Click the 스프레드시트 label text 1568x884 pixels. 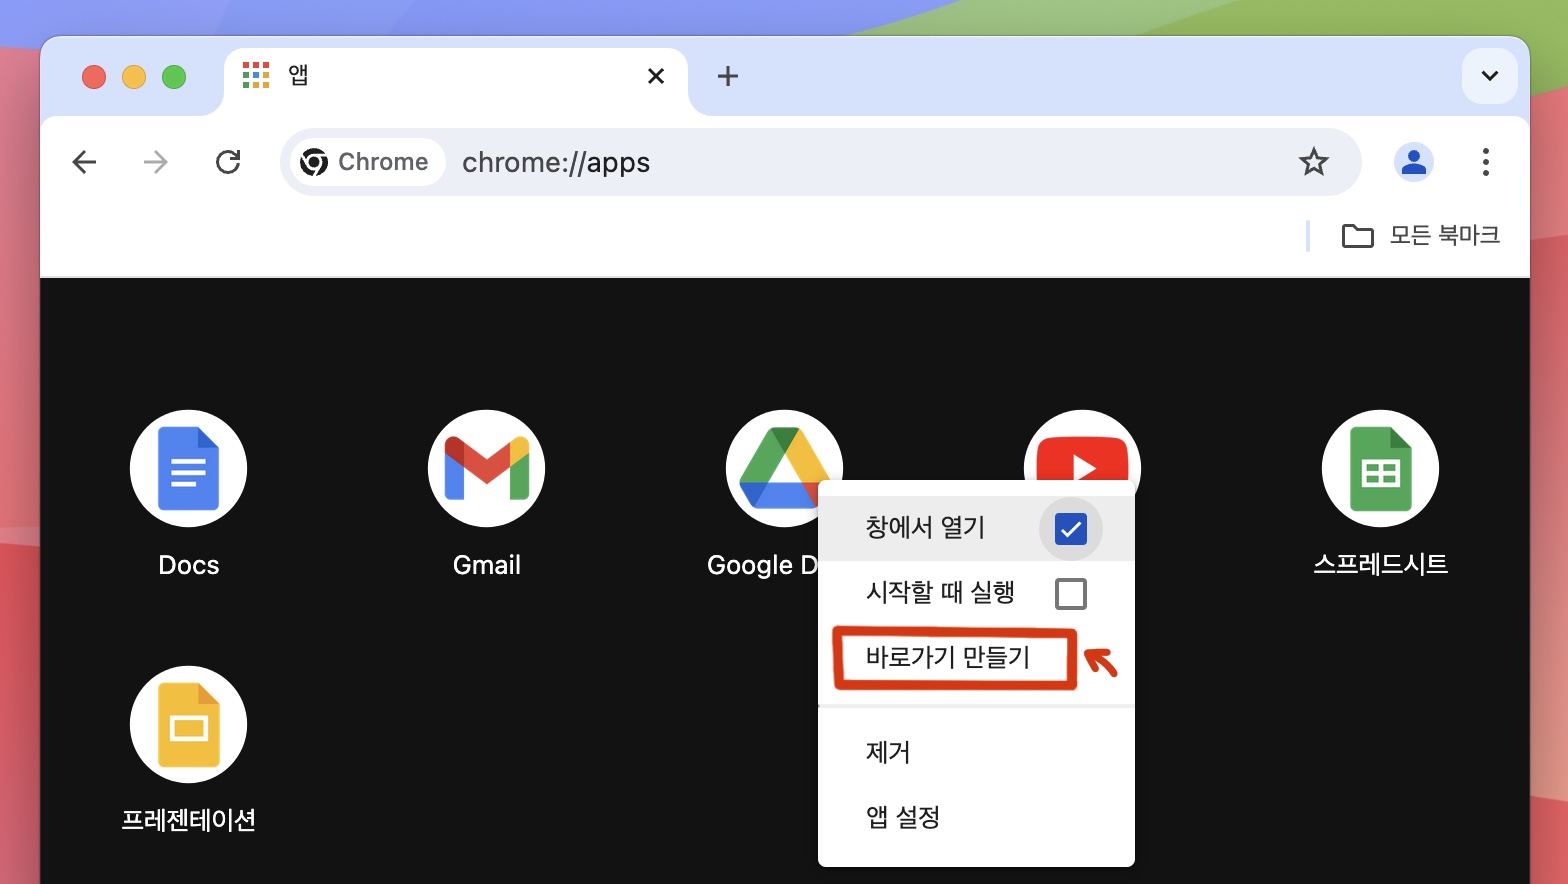[1380, 564]
